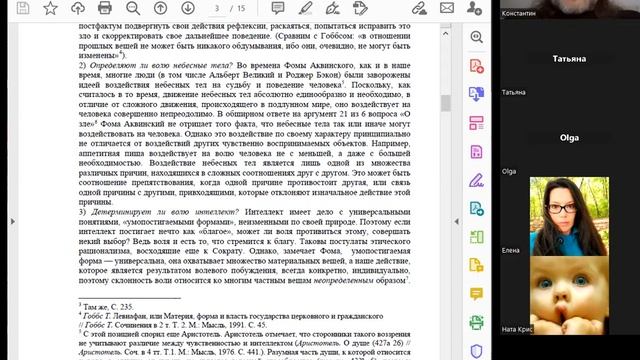Expand the left navigation pane arrow
Image resolution: width=640 pixels, height=360 pixels.
pos(13,222)
